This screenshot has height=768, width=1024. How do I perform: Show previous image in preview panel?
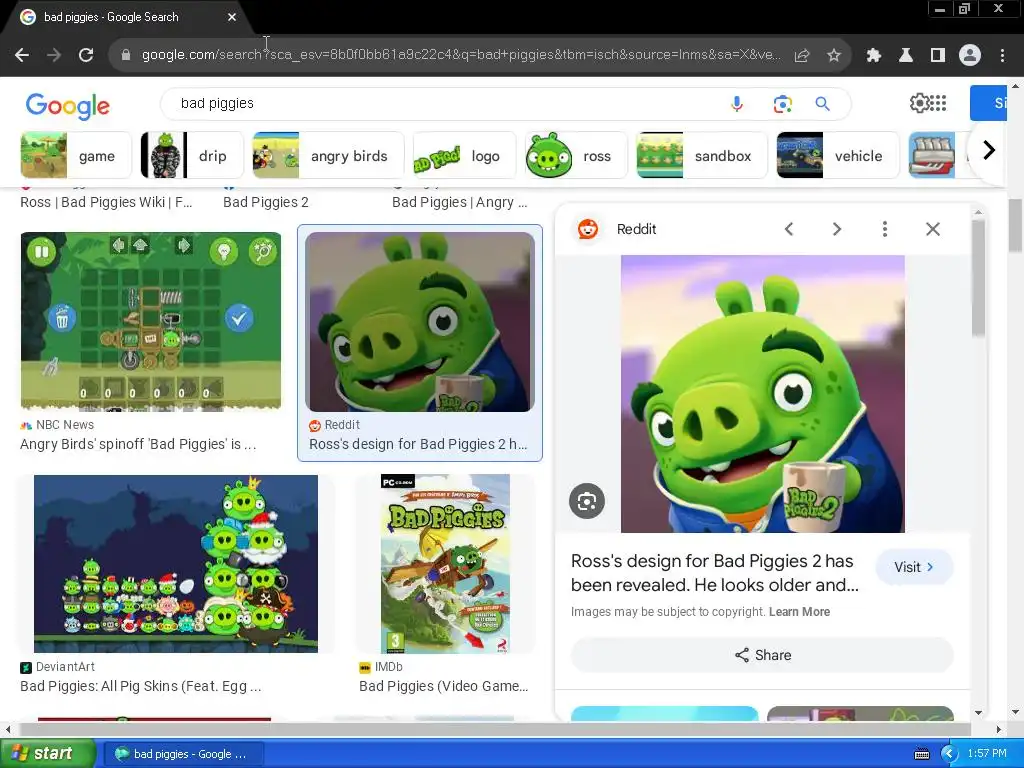(x=789, y=229)
